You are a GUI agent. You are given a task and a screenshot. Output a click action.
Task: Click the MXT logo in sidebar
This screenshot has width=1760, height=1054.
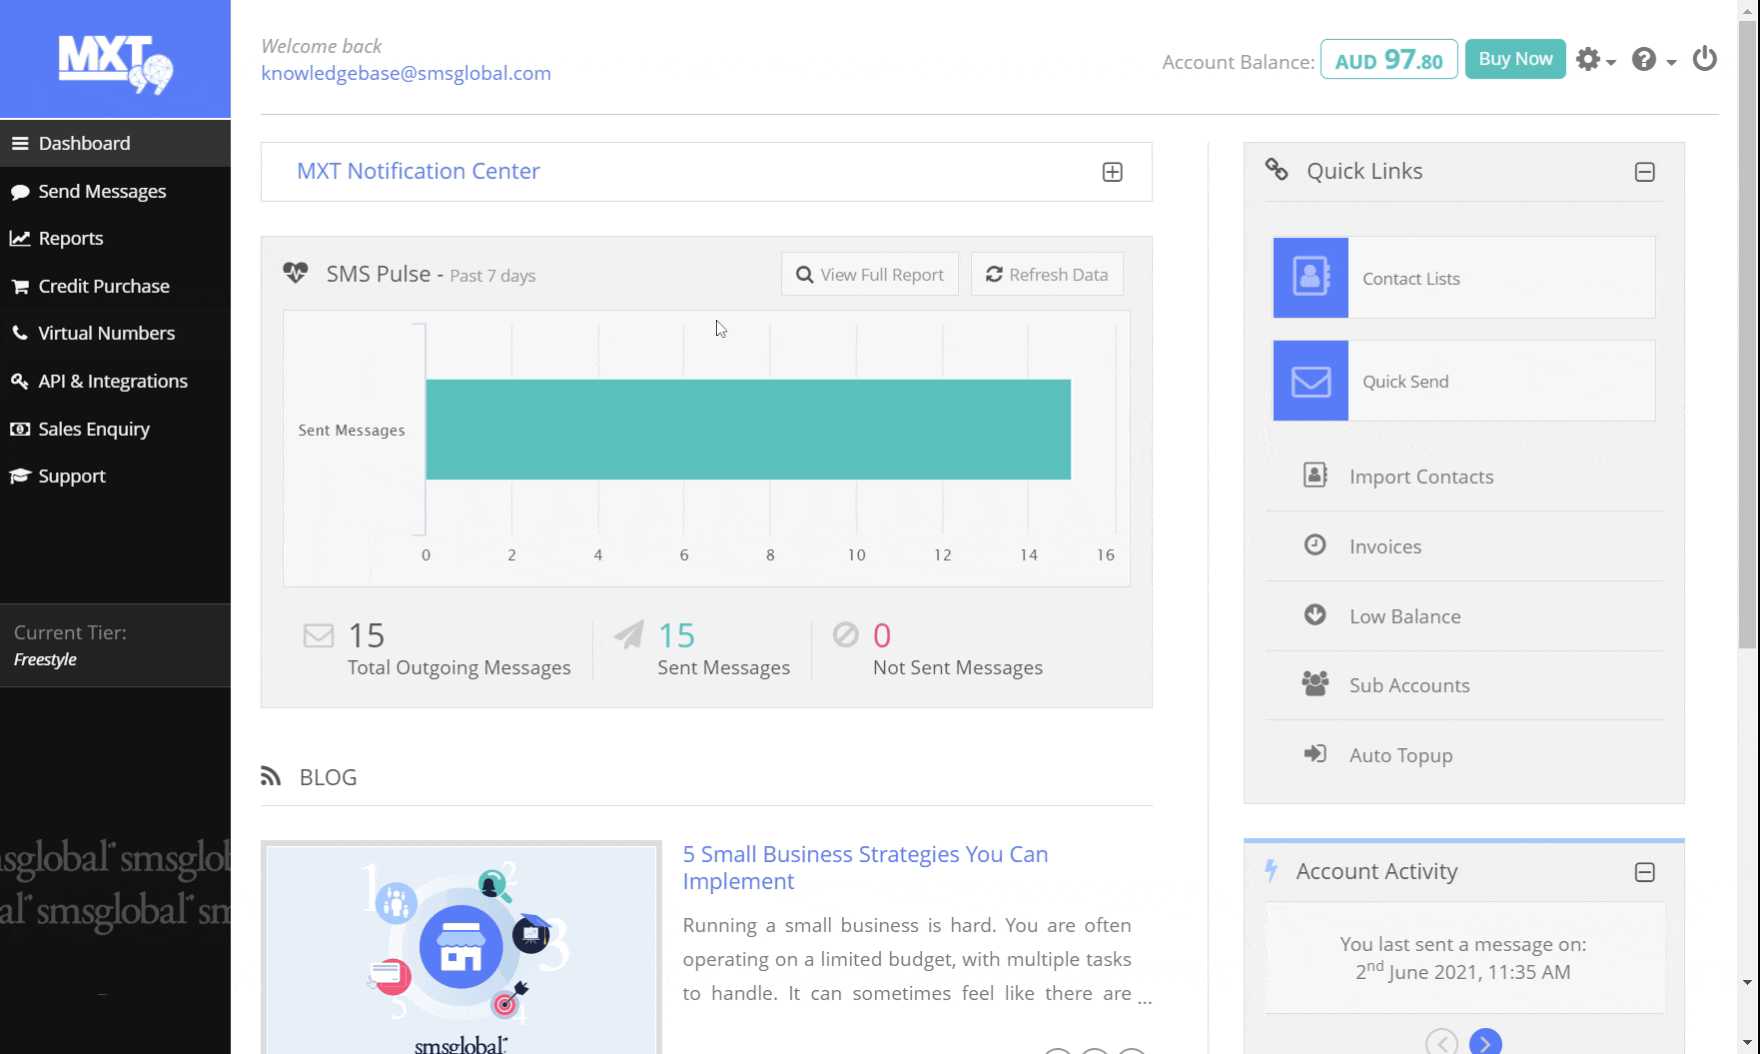115,62
